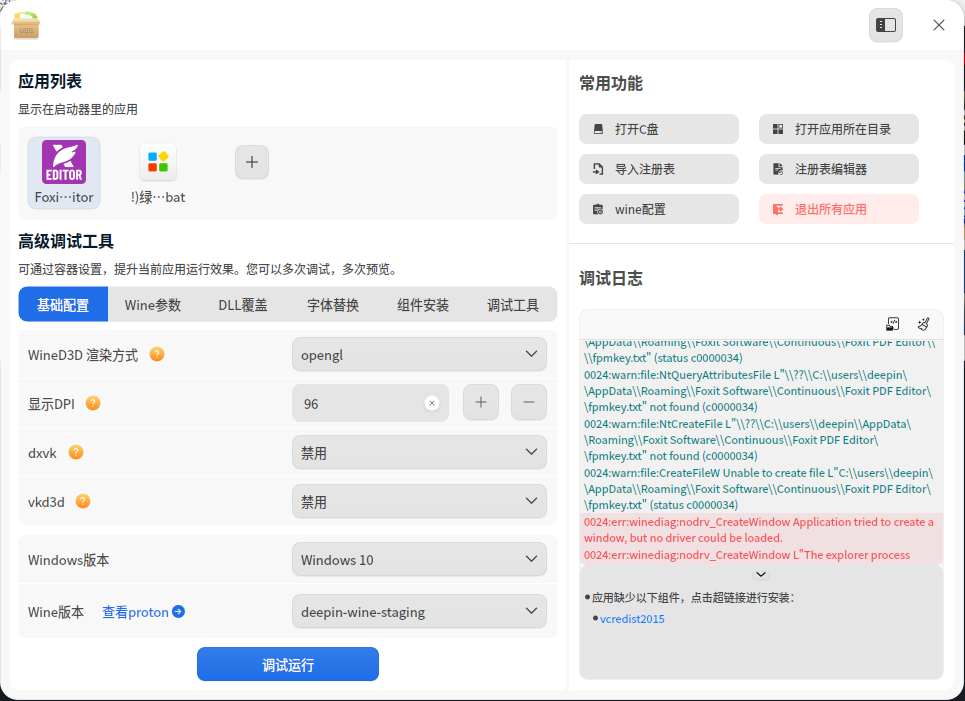Viewport: 965px width, 701px height.
Task: Toggle the sidebar panel icon in title bar
Action: (x=886, y=25)
